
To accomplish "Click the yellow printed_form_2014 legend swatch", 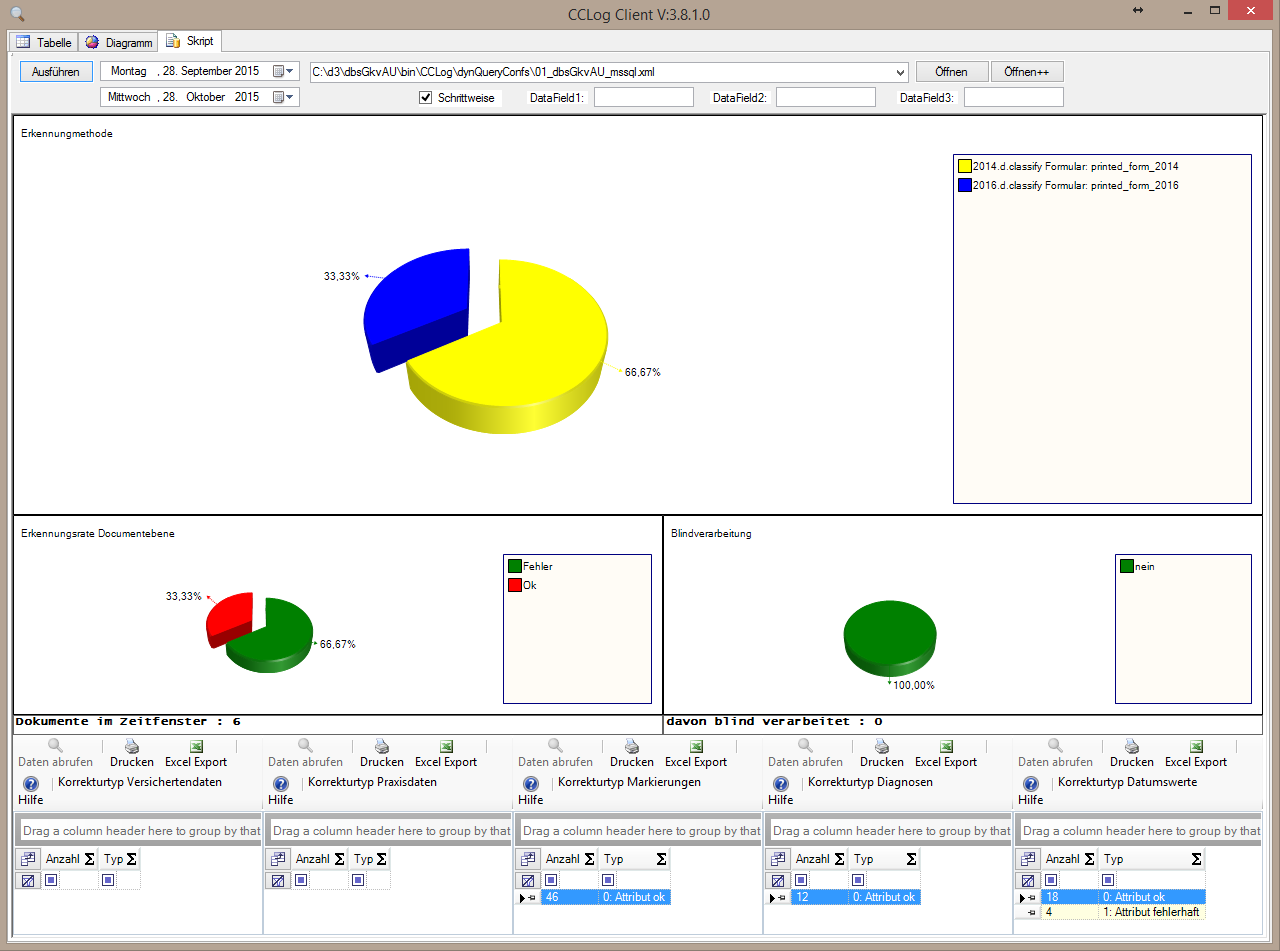I will click(965, 167).
